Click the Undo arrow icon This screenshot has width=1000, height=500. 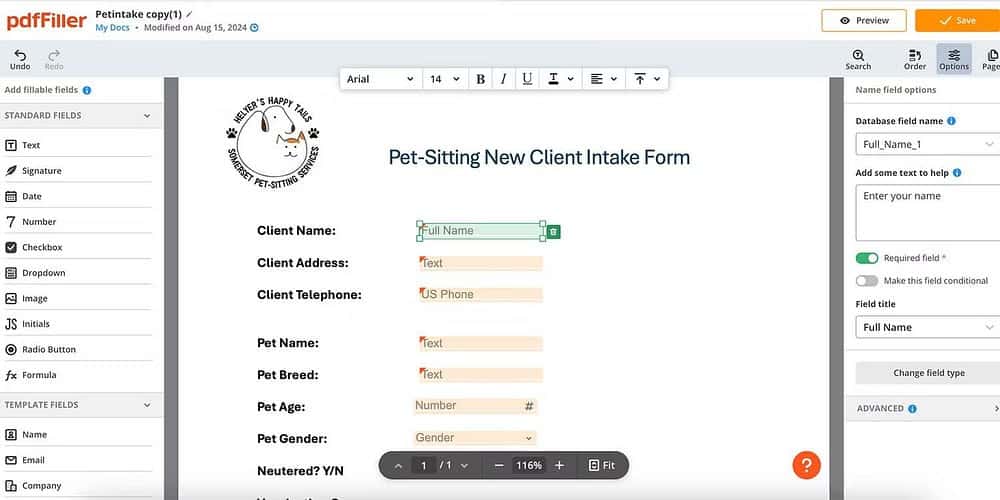20,56
